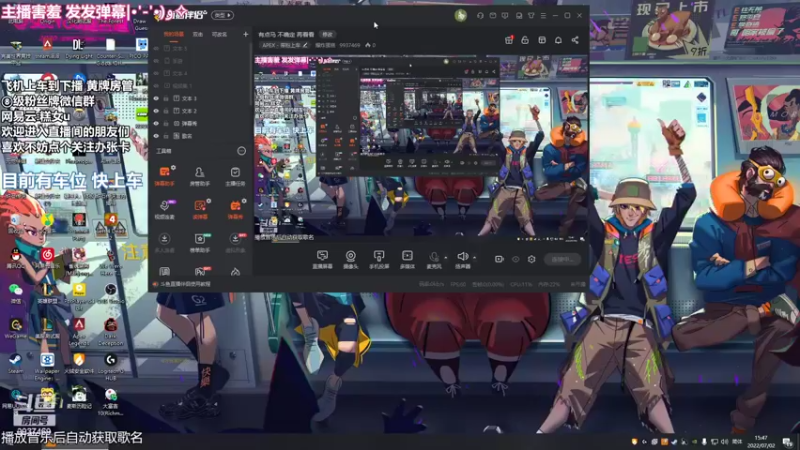
Task: Add a 多媒体 media source
Action: pyautogui.click(x=407, y=259)
